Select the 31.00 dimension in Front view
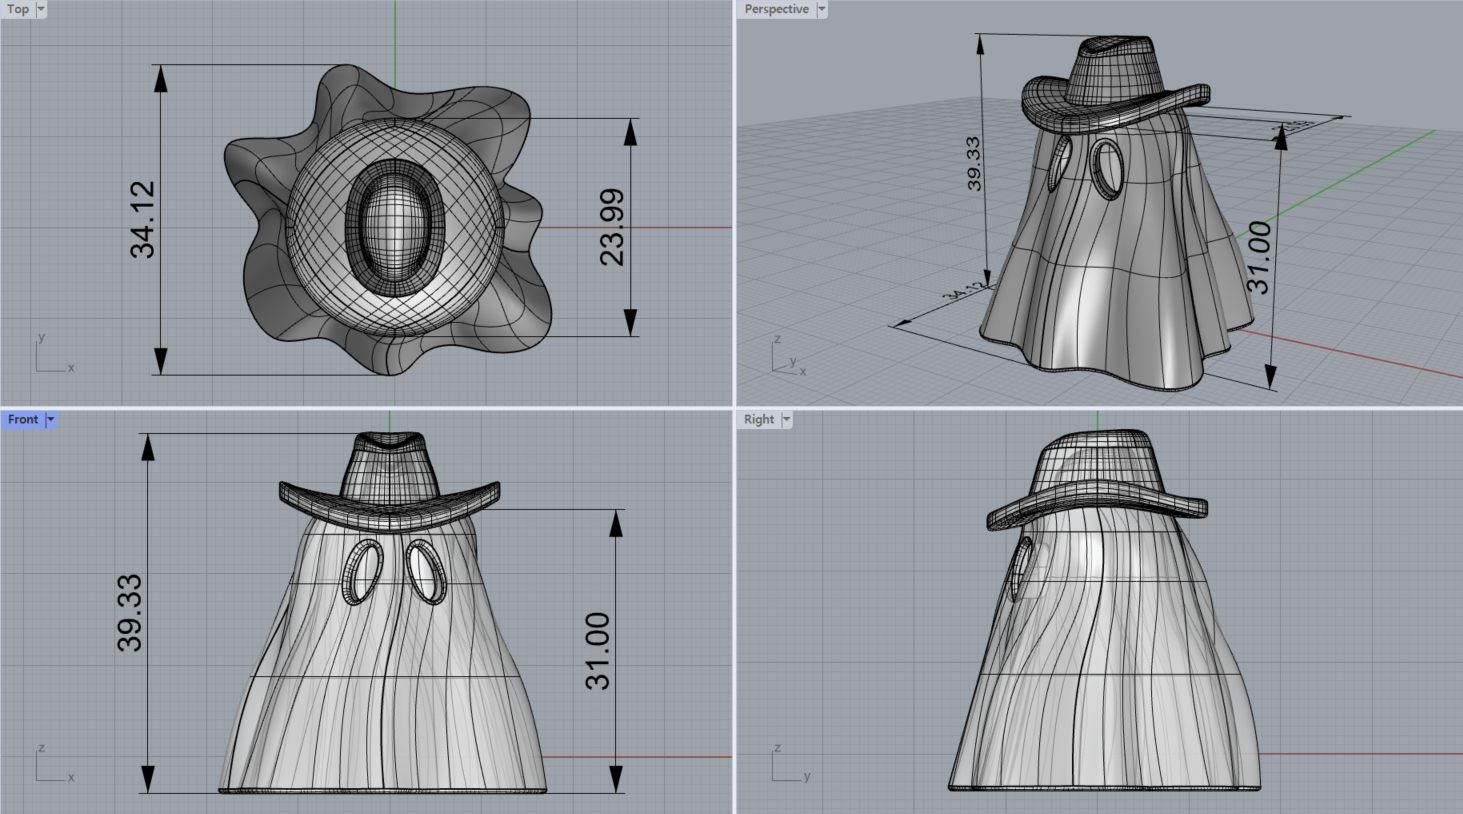The height and width of the screenshot is (814, 1463). point(597,651)
